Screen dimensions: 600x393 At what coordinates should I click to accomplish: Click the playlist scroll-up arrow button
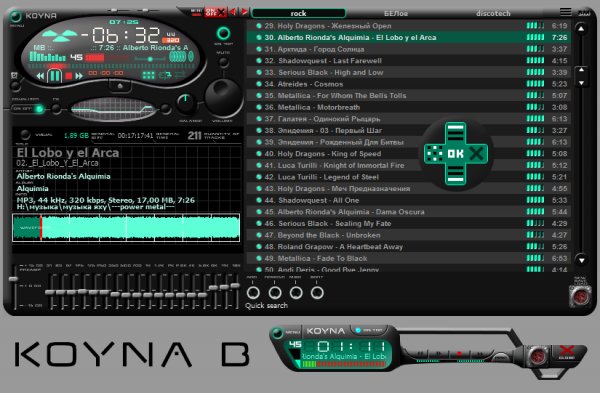pos(581,29)
